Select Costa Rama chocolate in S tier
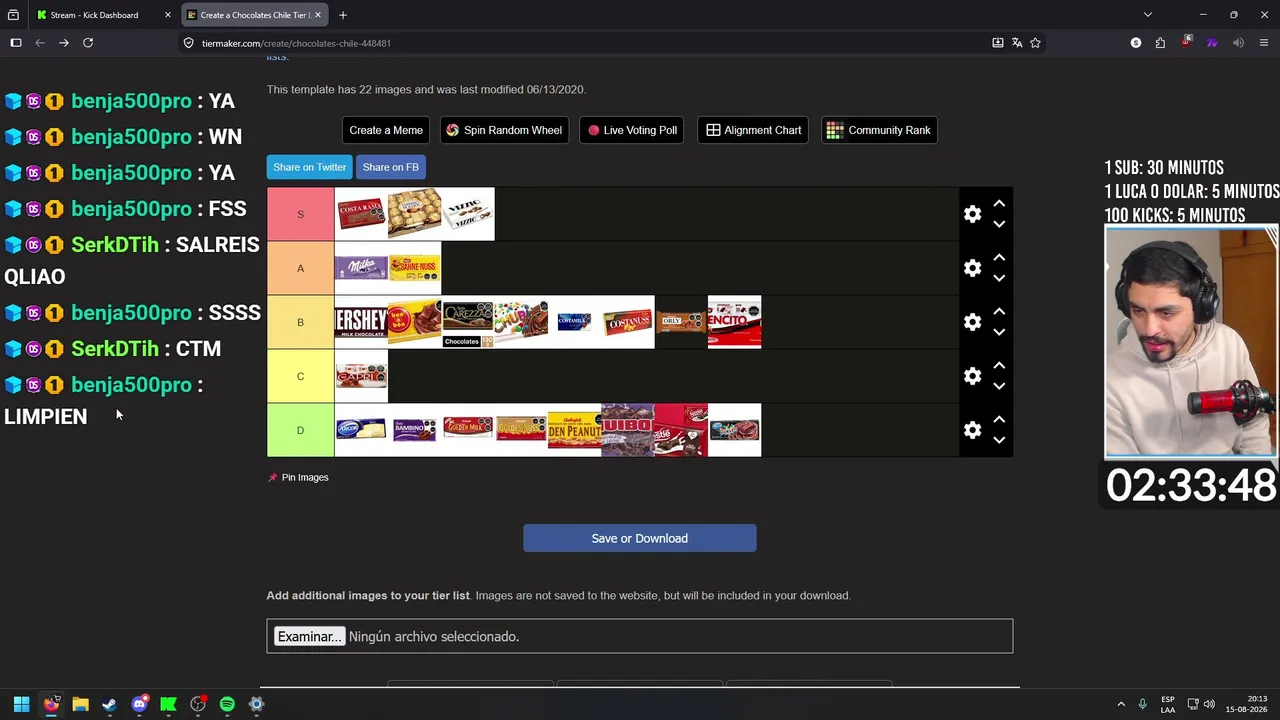This screenshot has height=720, width=1280. pos(361,214)
